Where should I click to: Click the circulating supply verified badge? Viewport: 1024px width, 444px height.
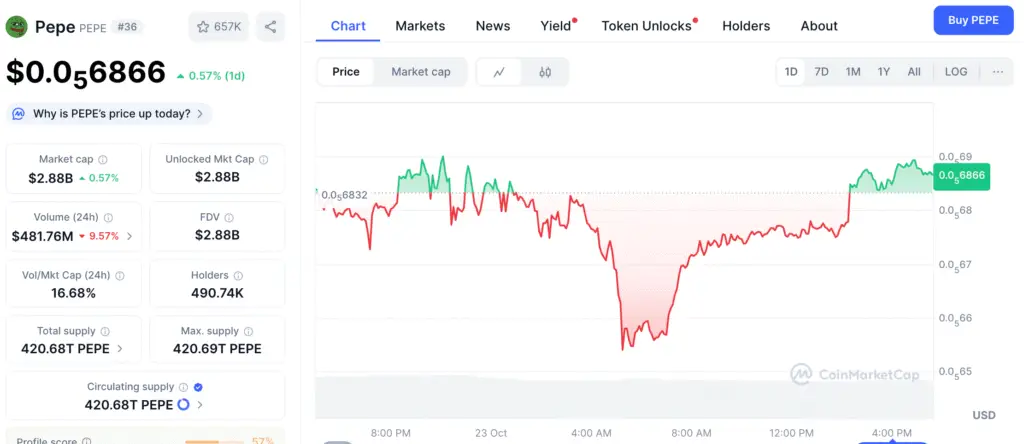tap(198, 387)
